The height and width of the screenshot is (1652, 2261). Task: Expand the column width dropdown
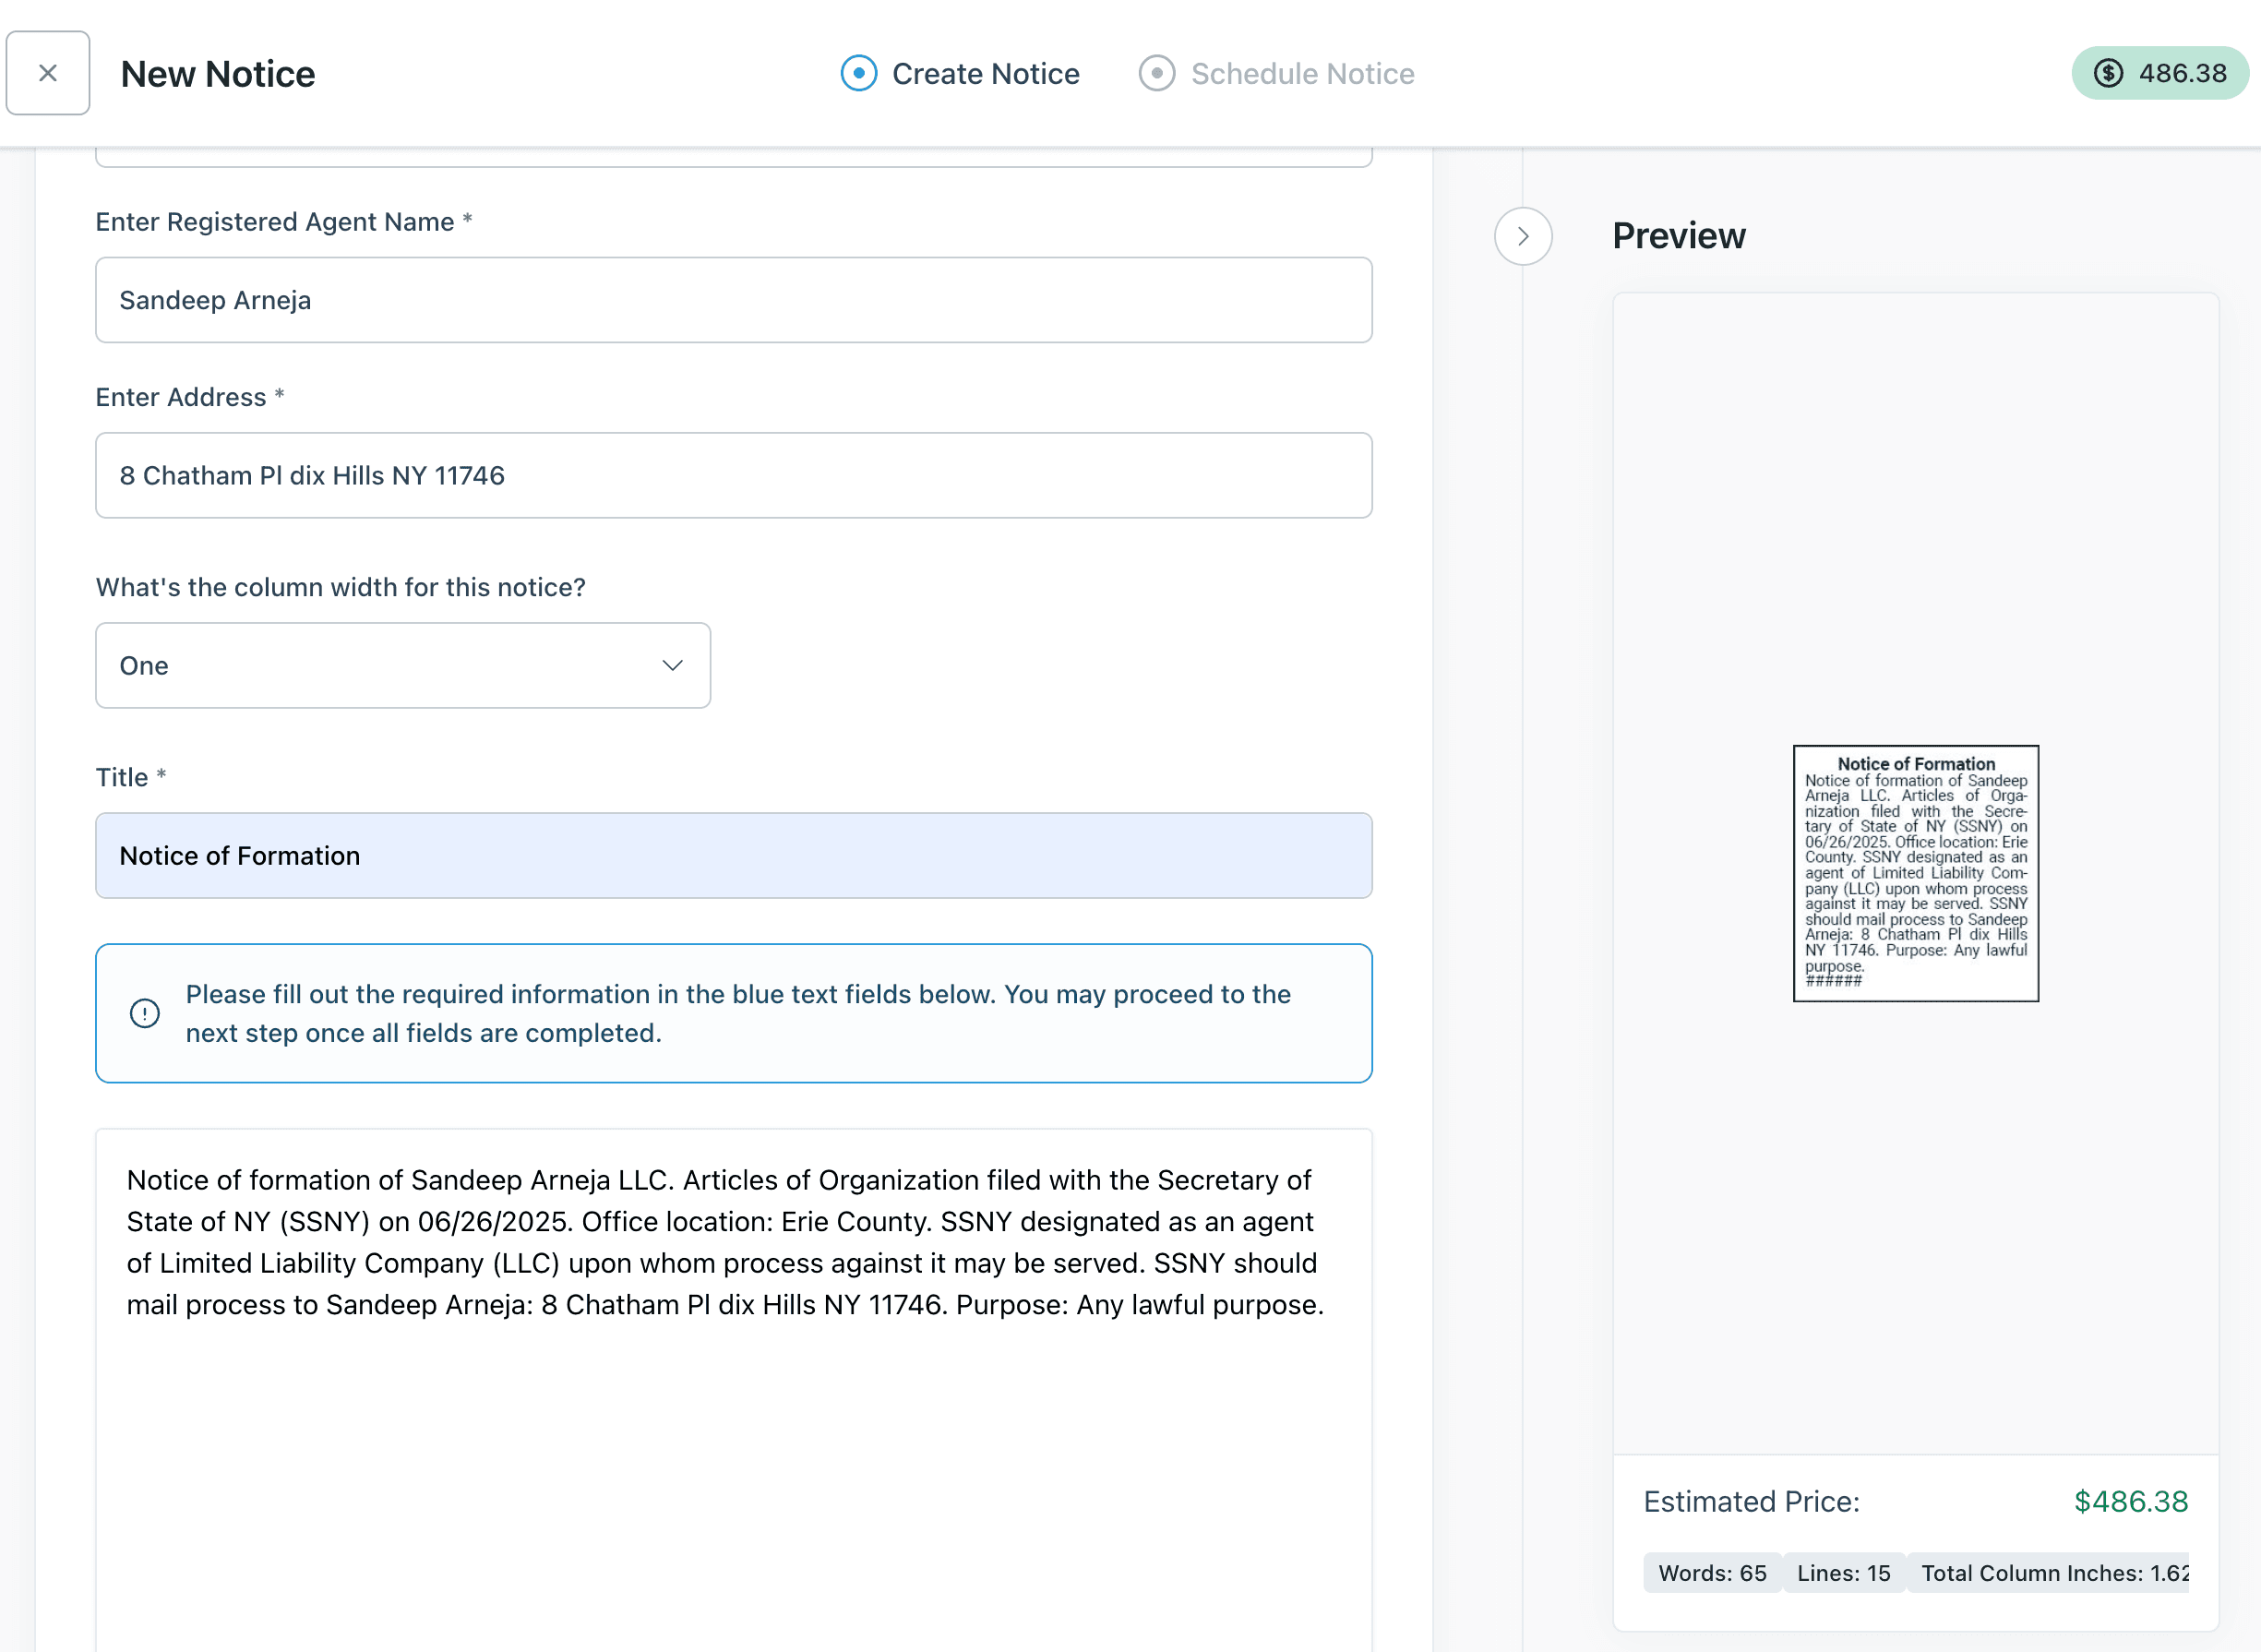403,666
